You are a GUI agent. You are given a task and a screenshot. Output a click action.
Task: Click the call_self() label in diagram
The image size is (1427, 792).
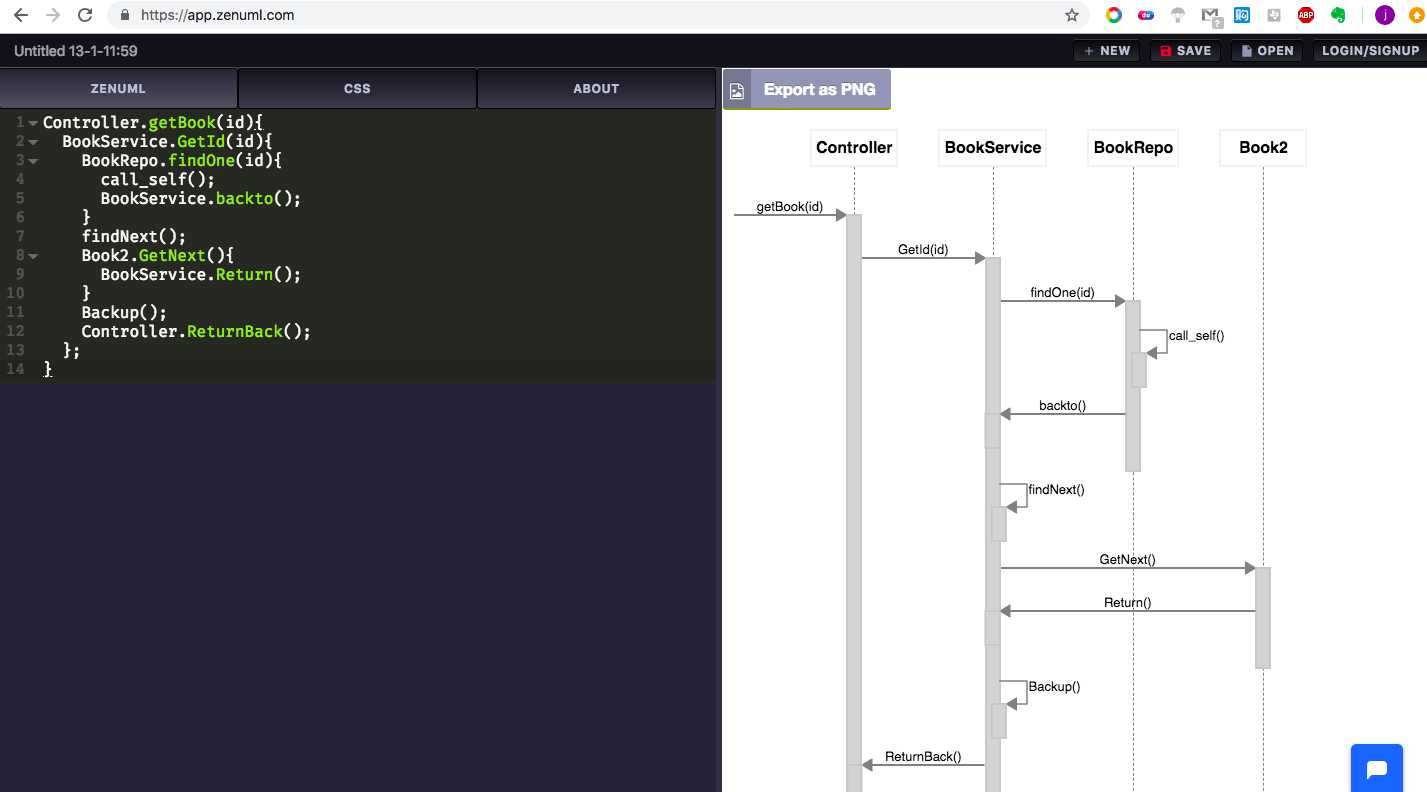1196,336
